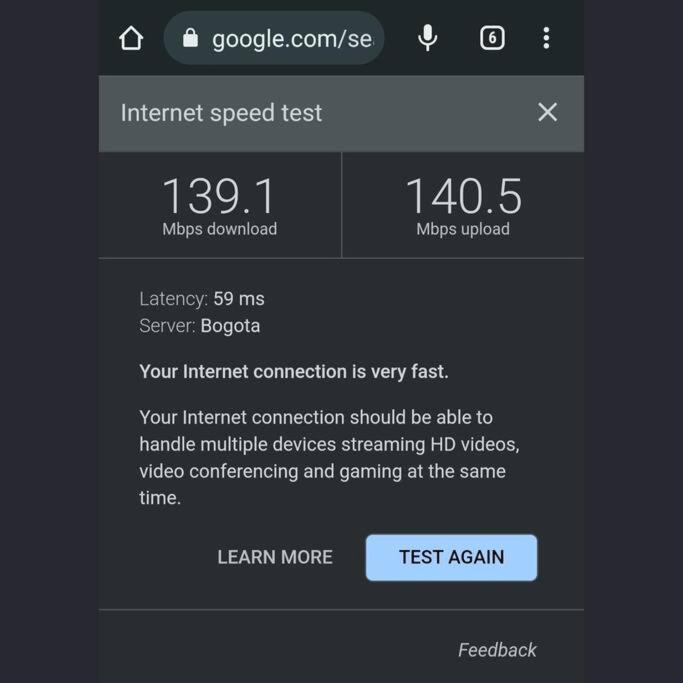Open the tab switcher showing 6 tabs
Image resolution: width=683 pixels, height=683 pixels.
491,38
